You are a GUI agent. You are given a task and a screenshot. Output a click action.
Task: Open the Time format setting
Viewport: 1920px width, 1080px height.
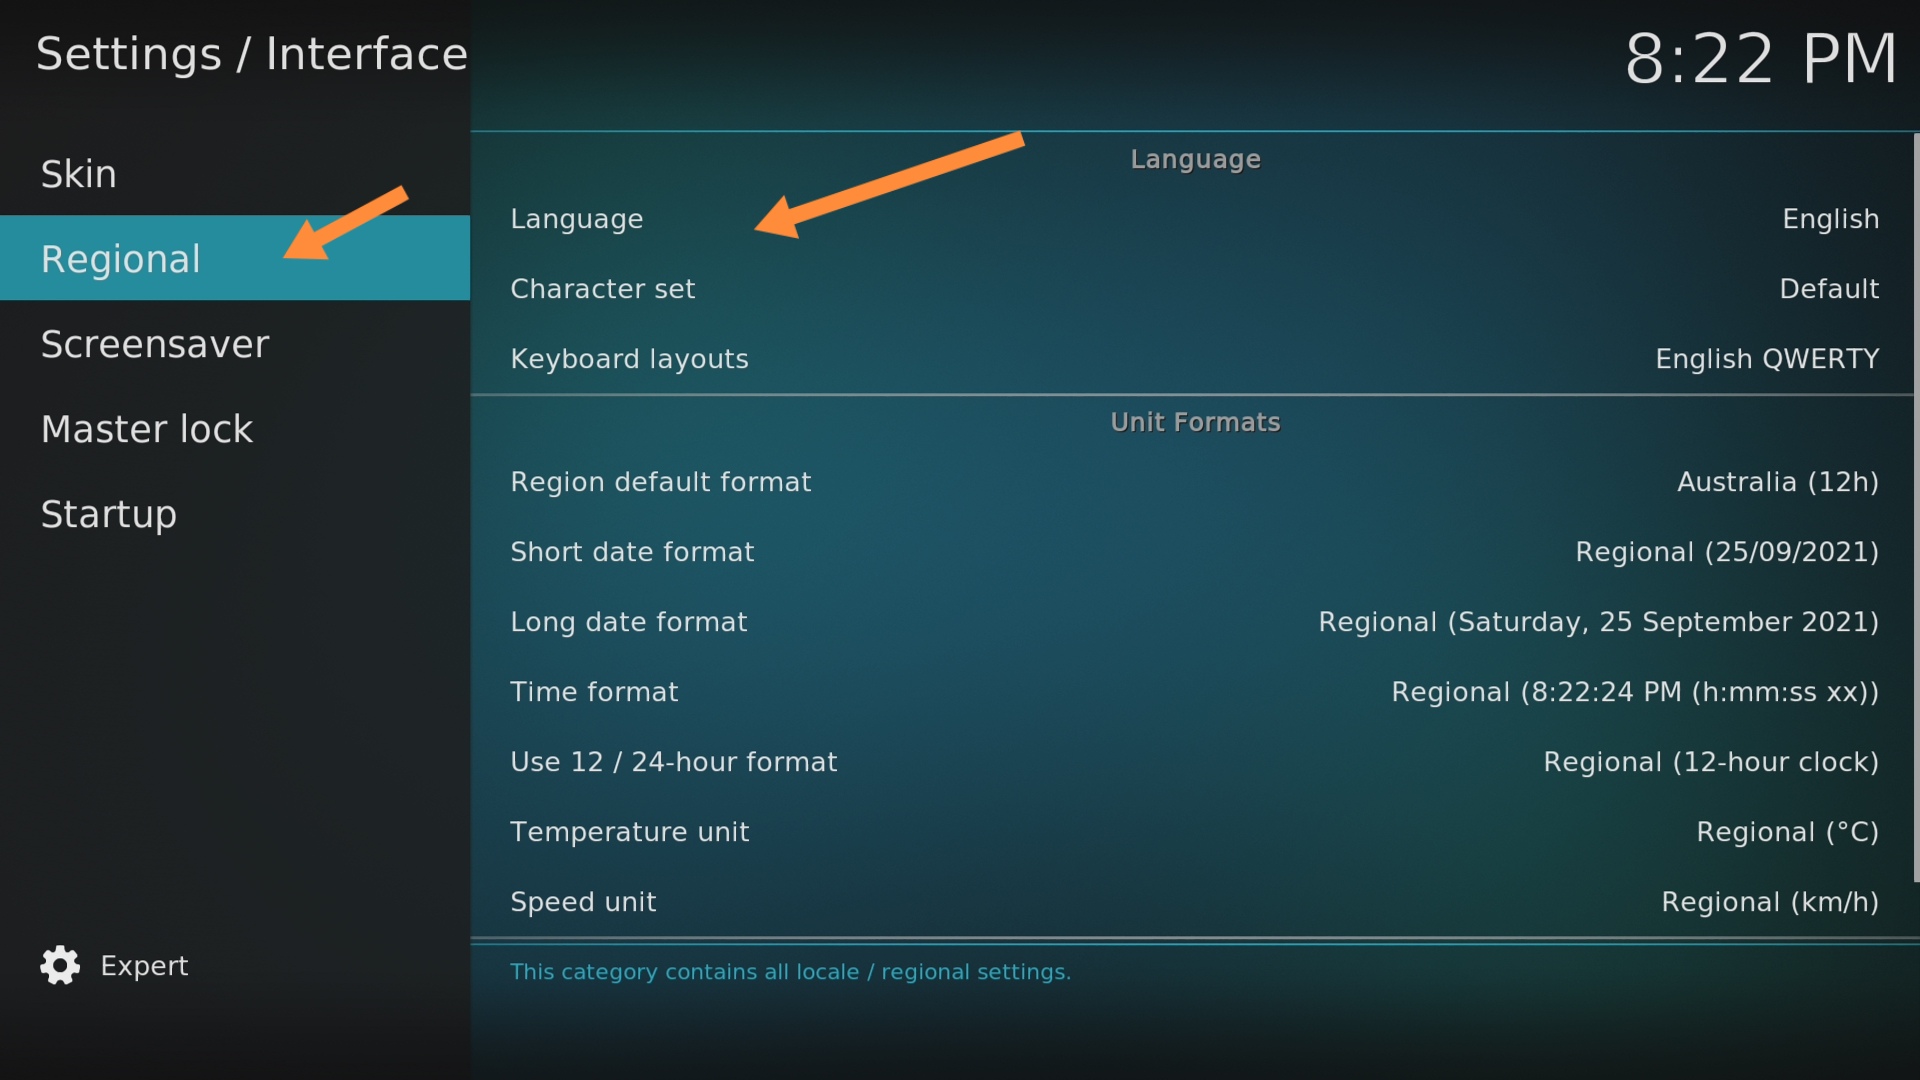[1194, 692]
